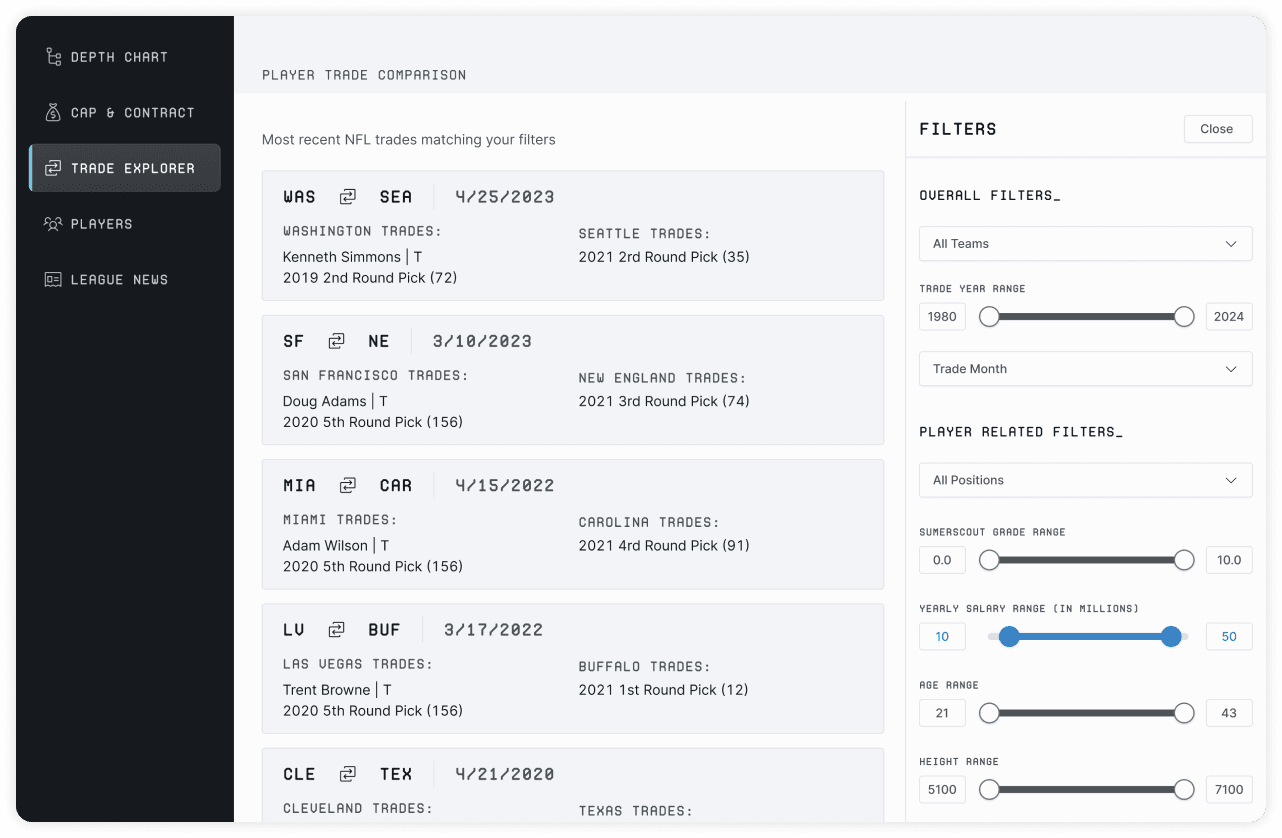This screenshot has height=838, width=1282.
Task: Click the League News newspaper icon
Action: (x=53, y=280)
